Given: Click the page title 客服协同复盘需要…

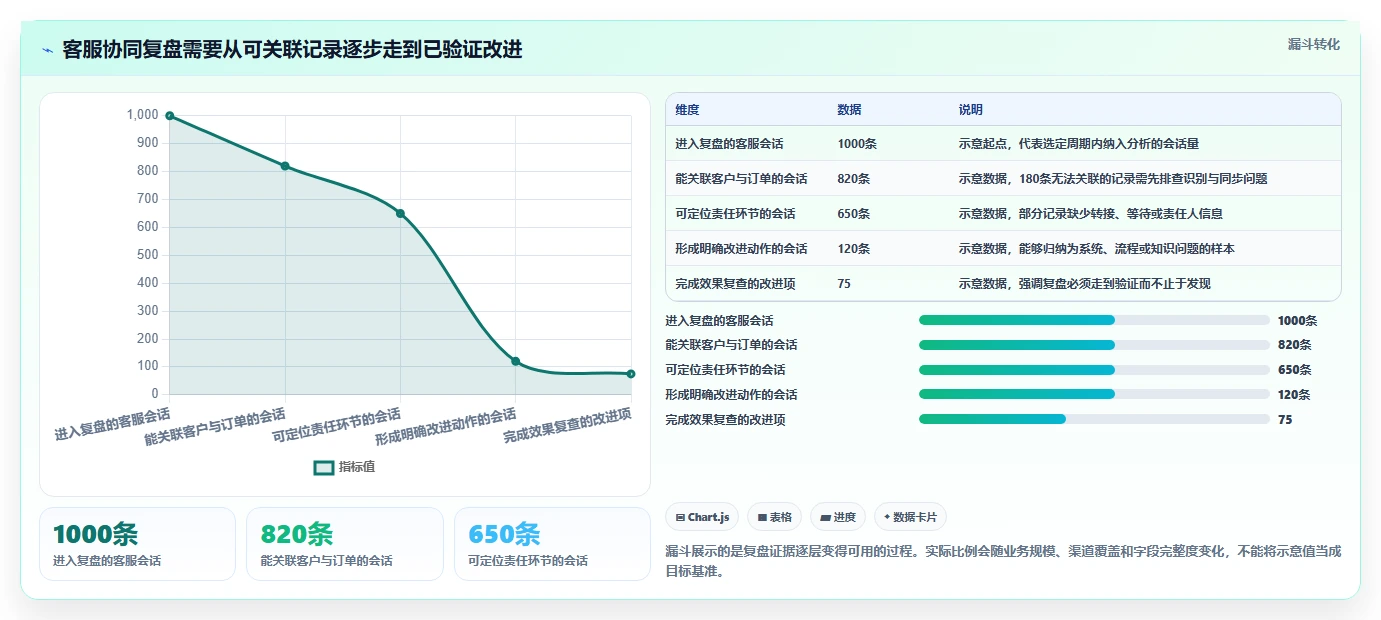Looking at the screenshot, I should 292,50.
